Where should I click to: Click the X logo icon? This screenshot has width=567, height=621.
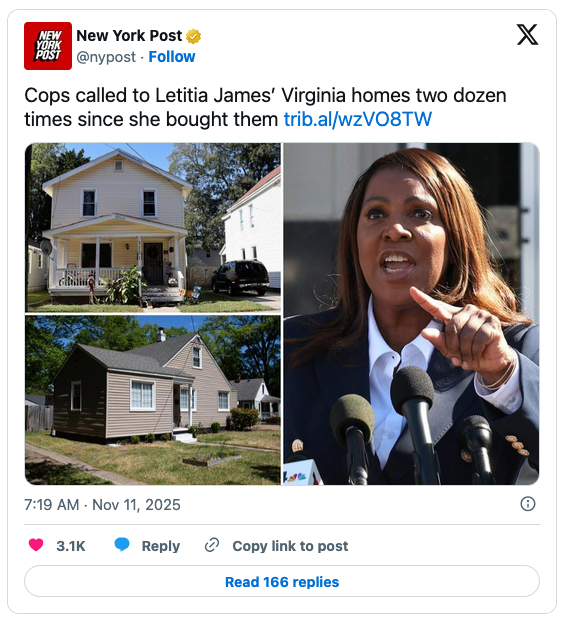coord(527,35)
